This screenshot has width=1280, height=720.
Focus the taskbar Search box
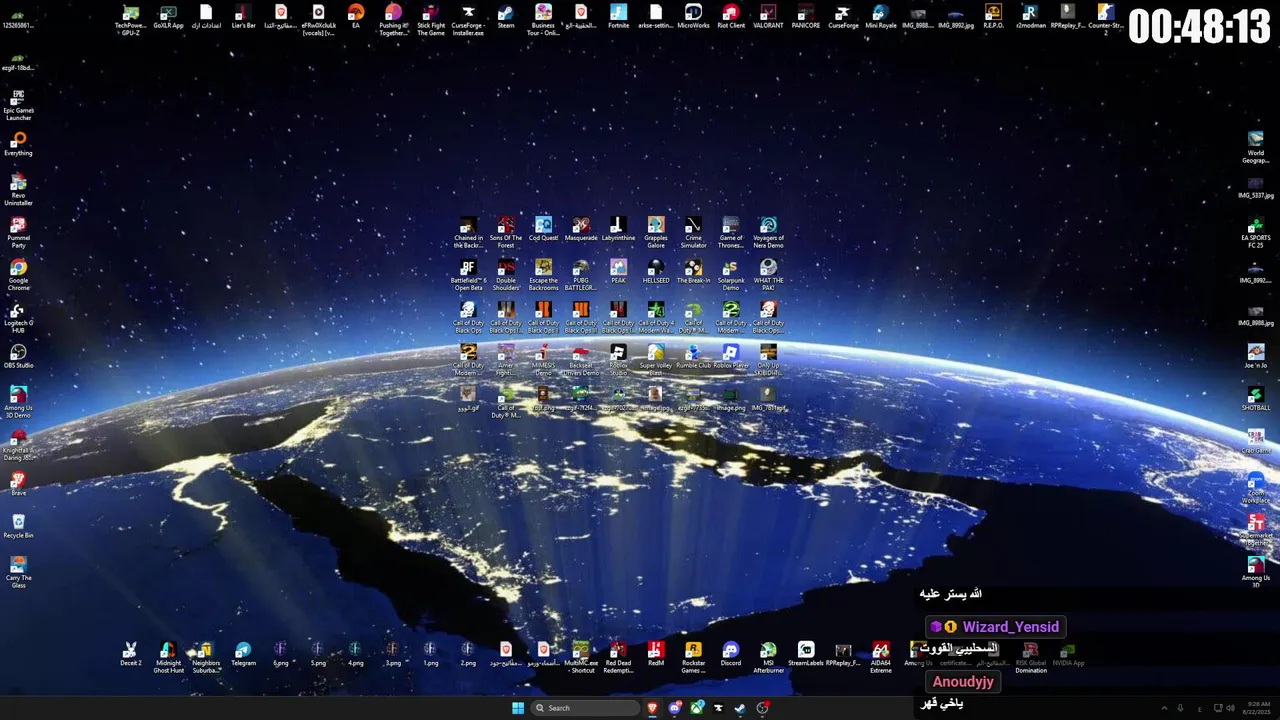[586, 708]
